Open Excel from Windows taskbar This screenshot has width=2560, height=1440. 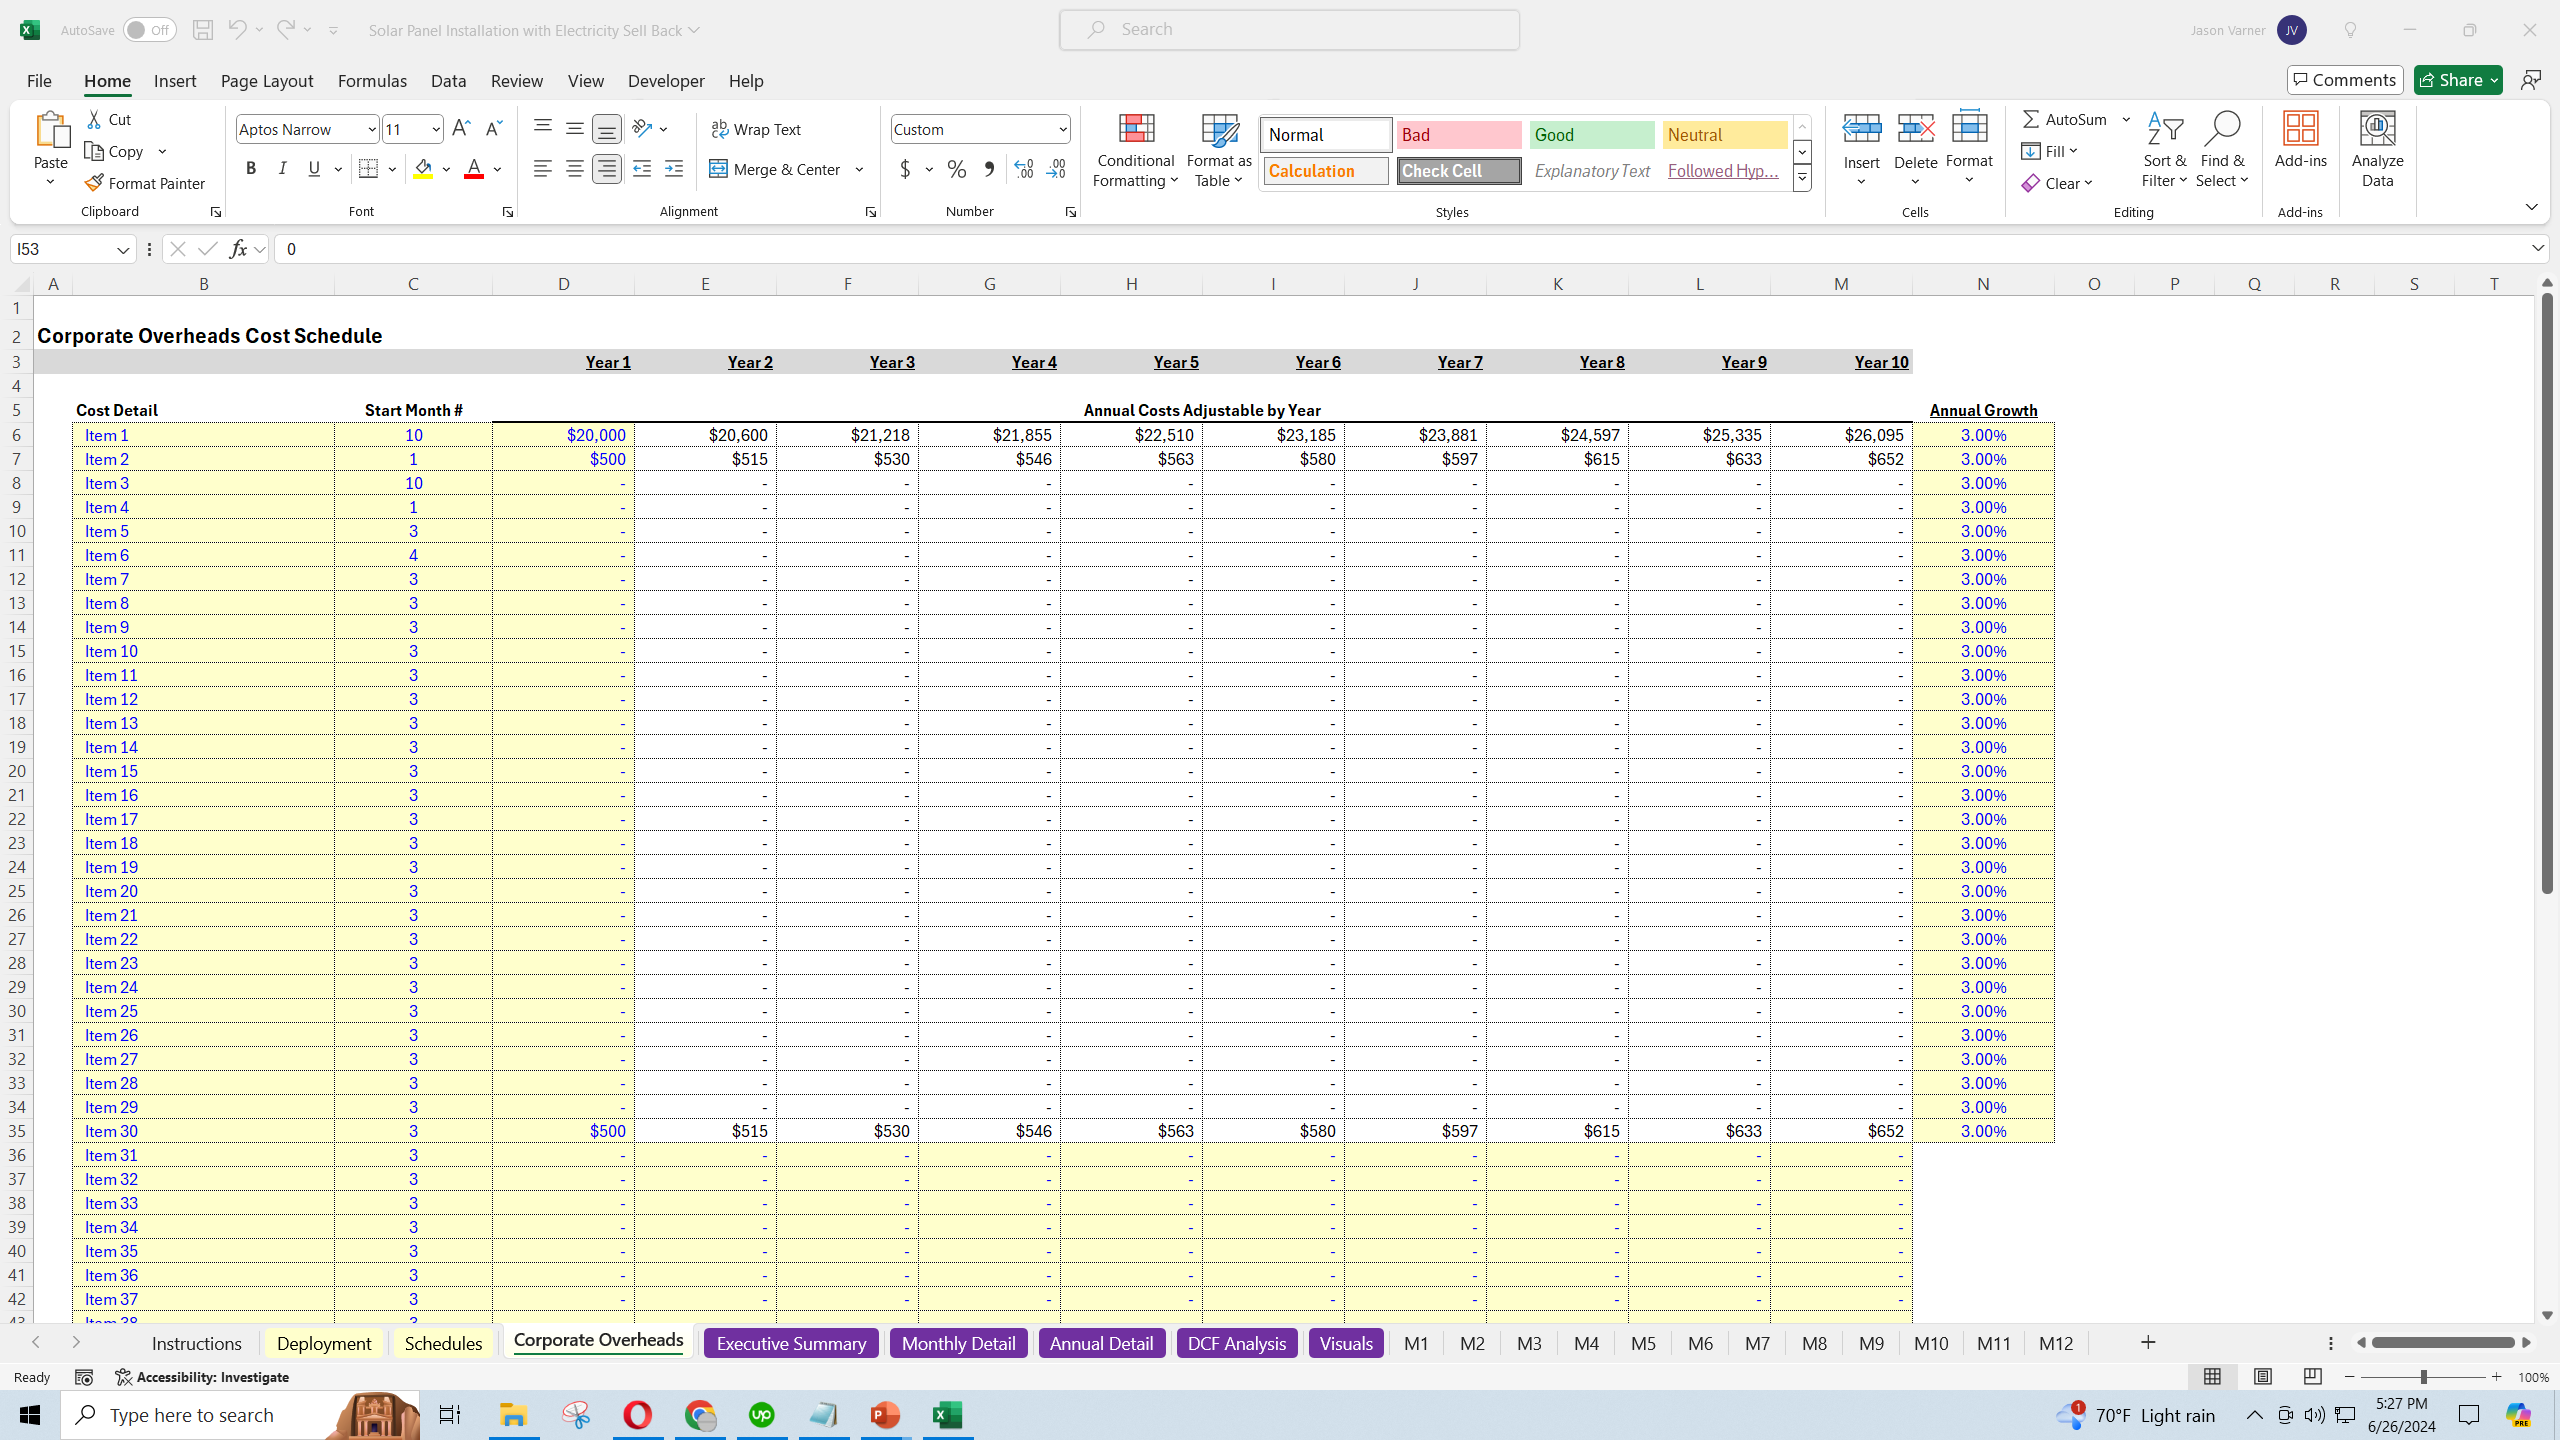point(947,1415)
